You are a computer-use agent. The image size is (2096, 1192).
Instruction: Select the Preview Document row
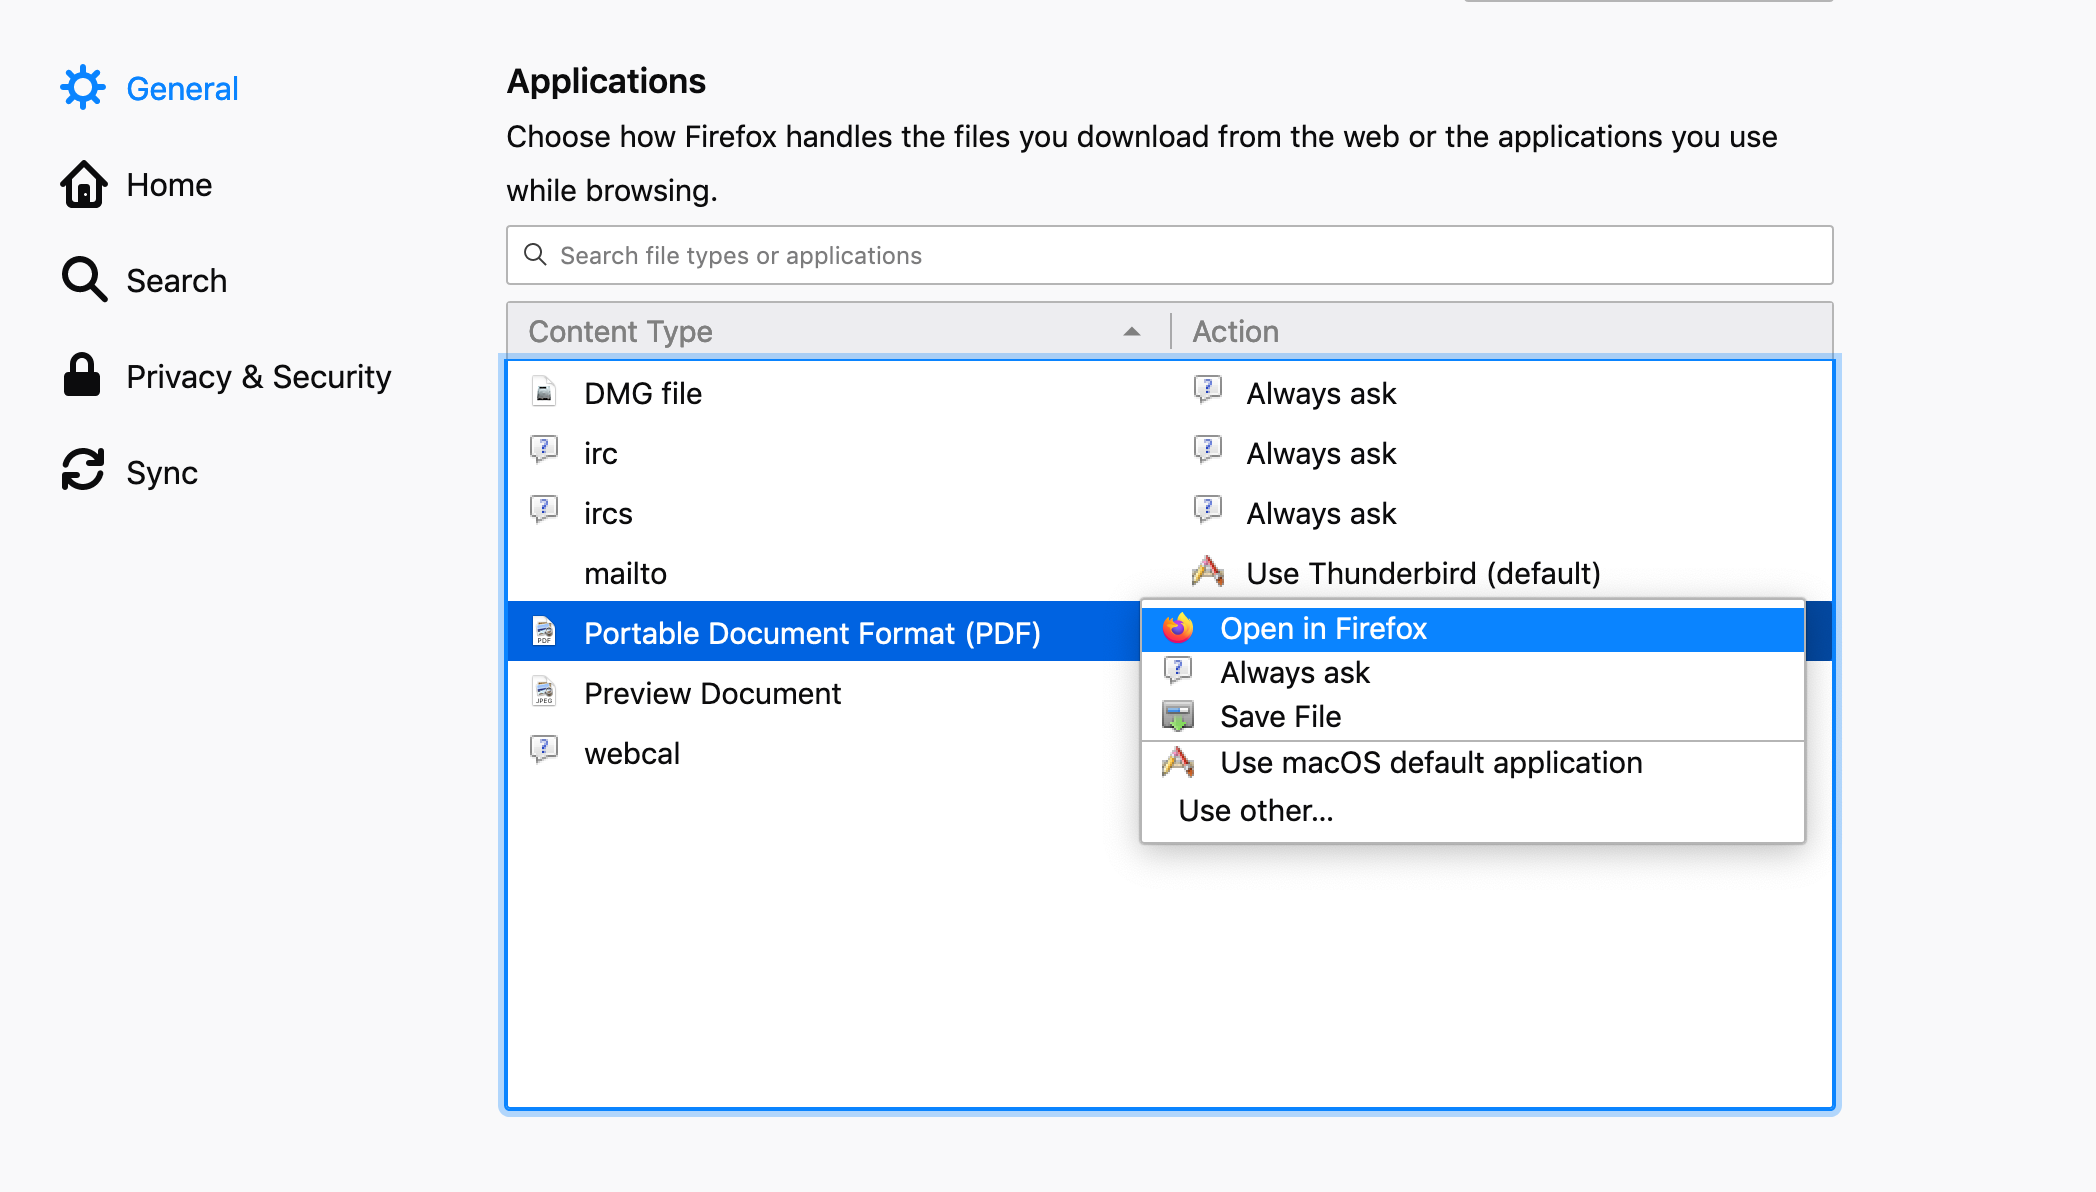[824, 693]
